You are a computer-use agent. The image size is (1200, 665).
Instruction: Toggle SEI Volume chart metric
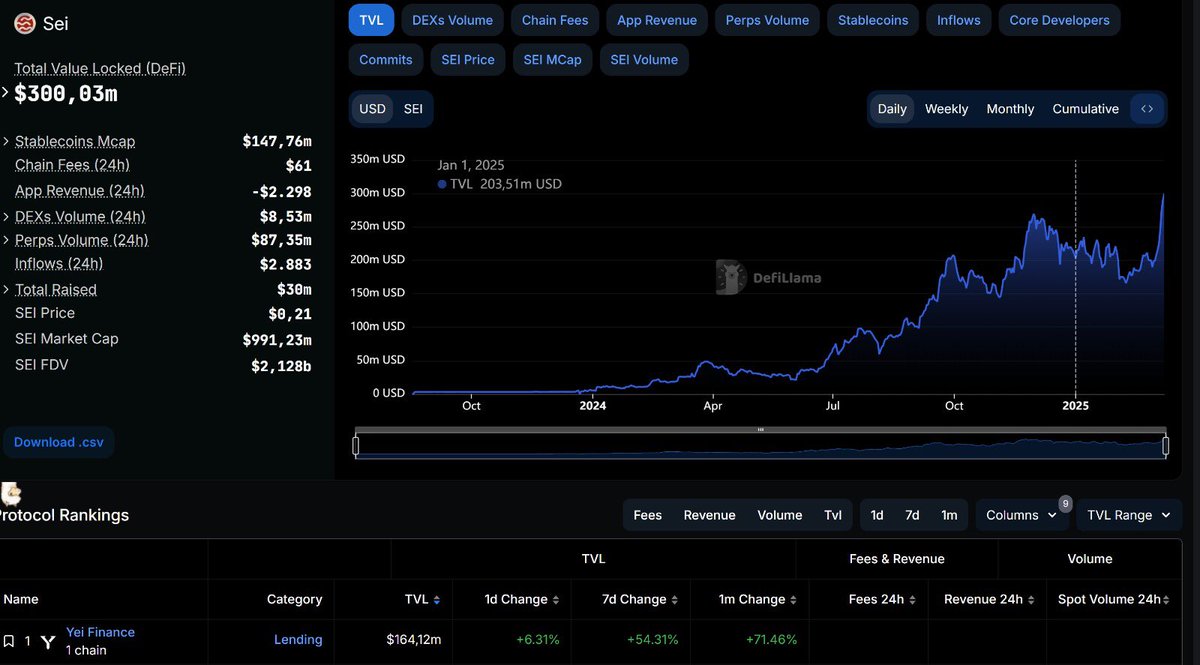(x=644, y=60)
